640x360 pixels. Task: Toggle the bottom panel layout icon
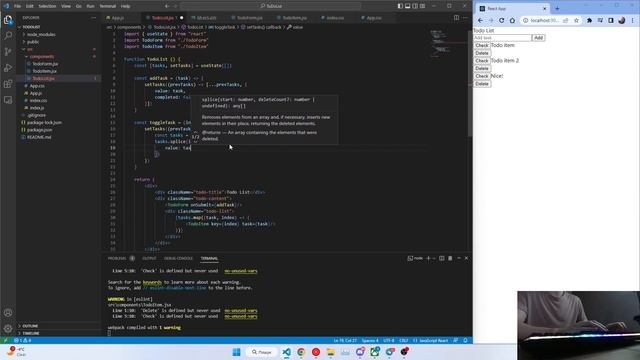407,6
